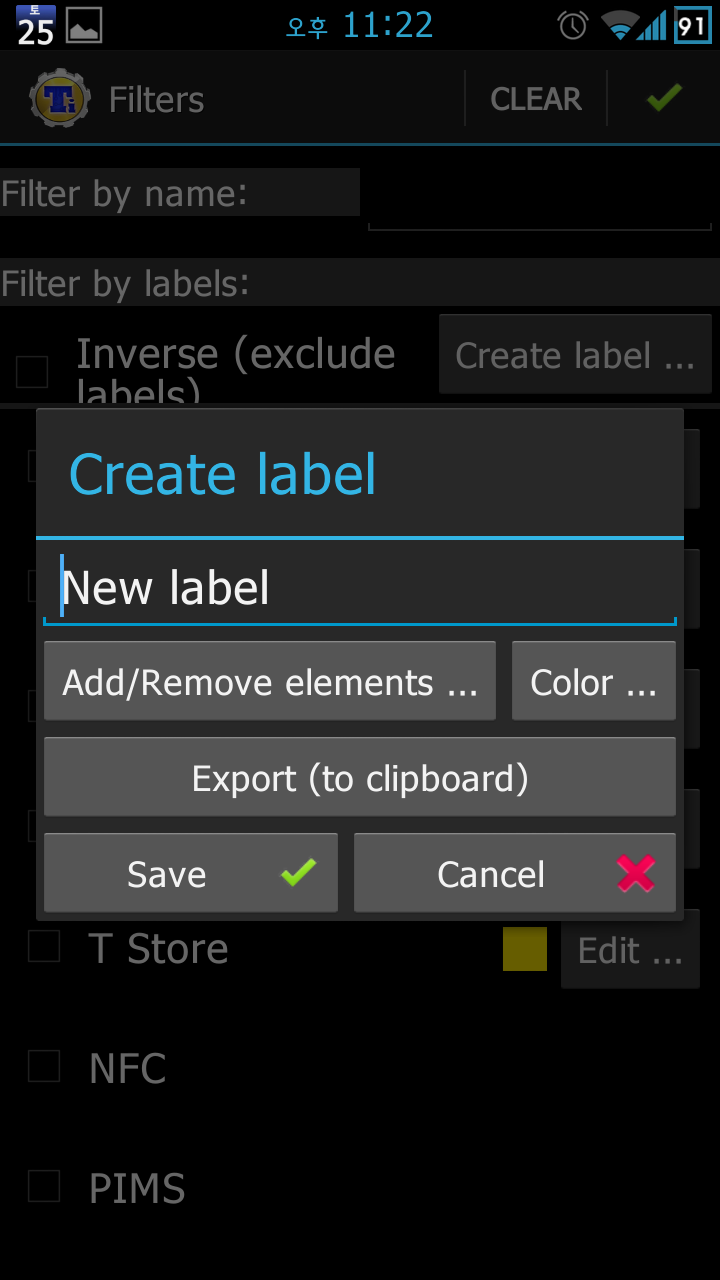Click the red X on Cancel
This screenshot has width=720, height=1280.
pos(636,873)
